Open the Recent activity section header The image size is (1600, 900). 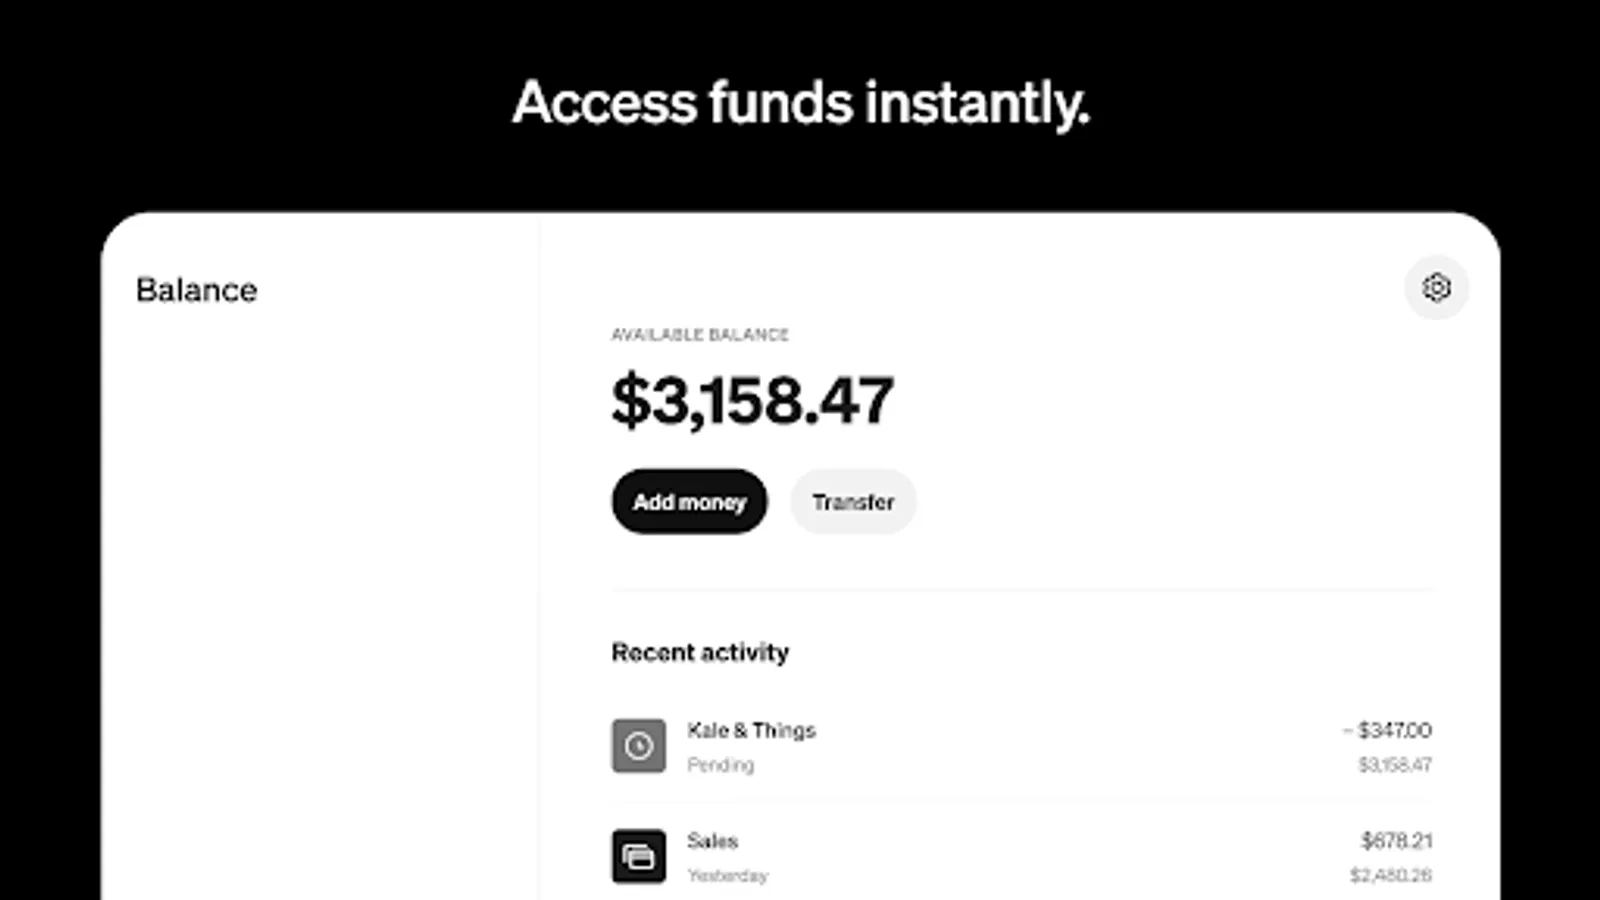click(700, 652)
